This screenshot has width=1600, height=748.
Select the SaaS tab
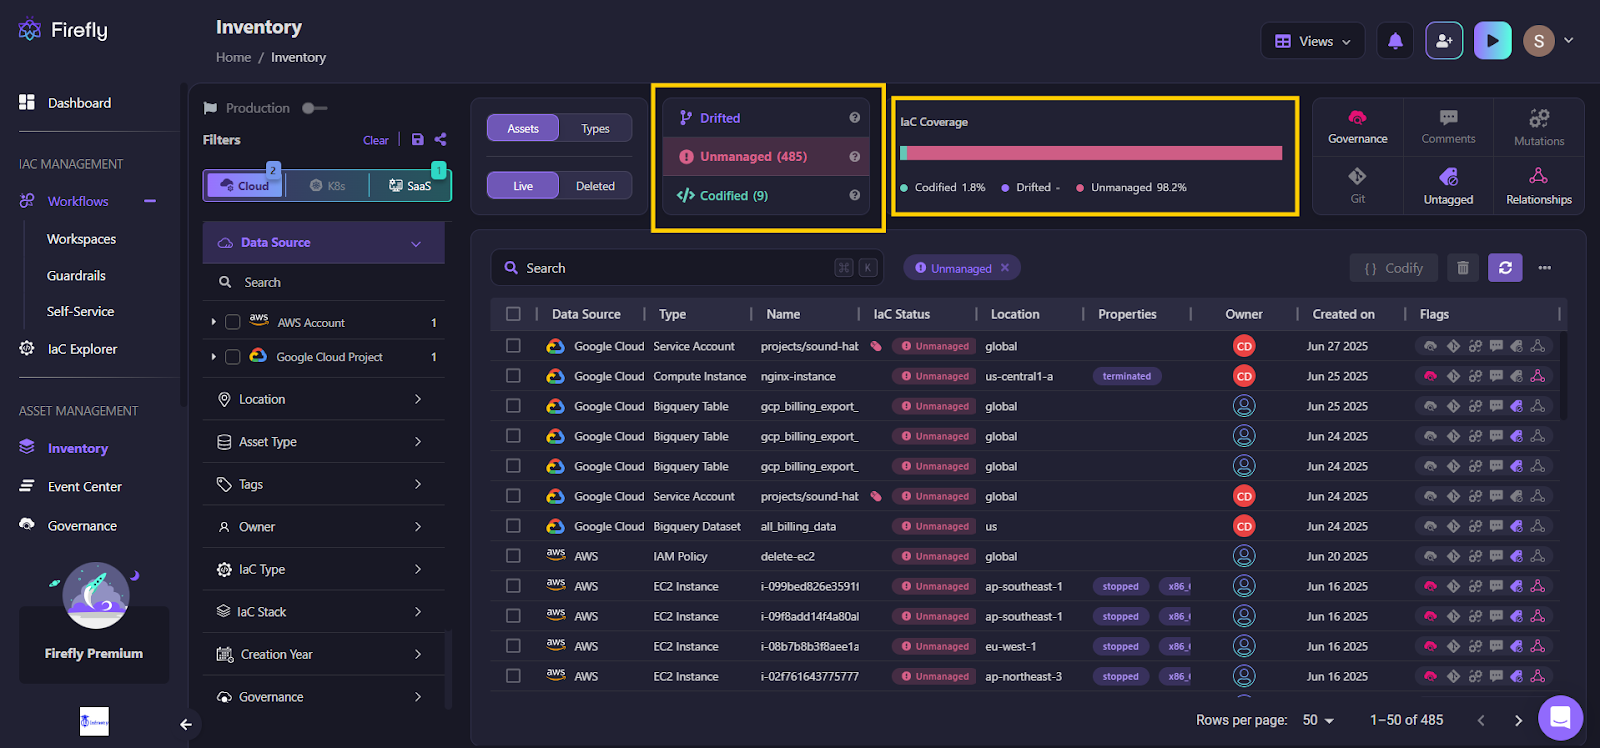[x=410, y=185]
